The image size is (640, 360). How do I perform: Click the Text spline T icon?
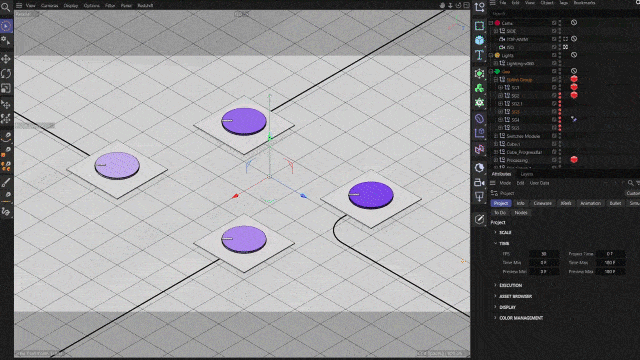pyautogui.click(x=480, y=55)
